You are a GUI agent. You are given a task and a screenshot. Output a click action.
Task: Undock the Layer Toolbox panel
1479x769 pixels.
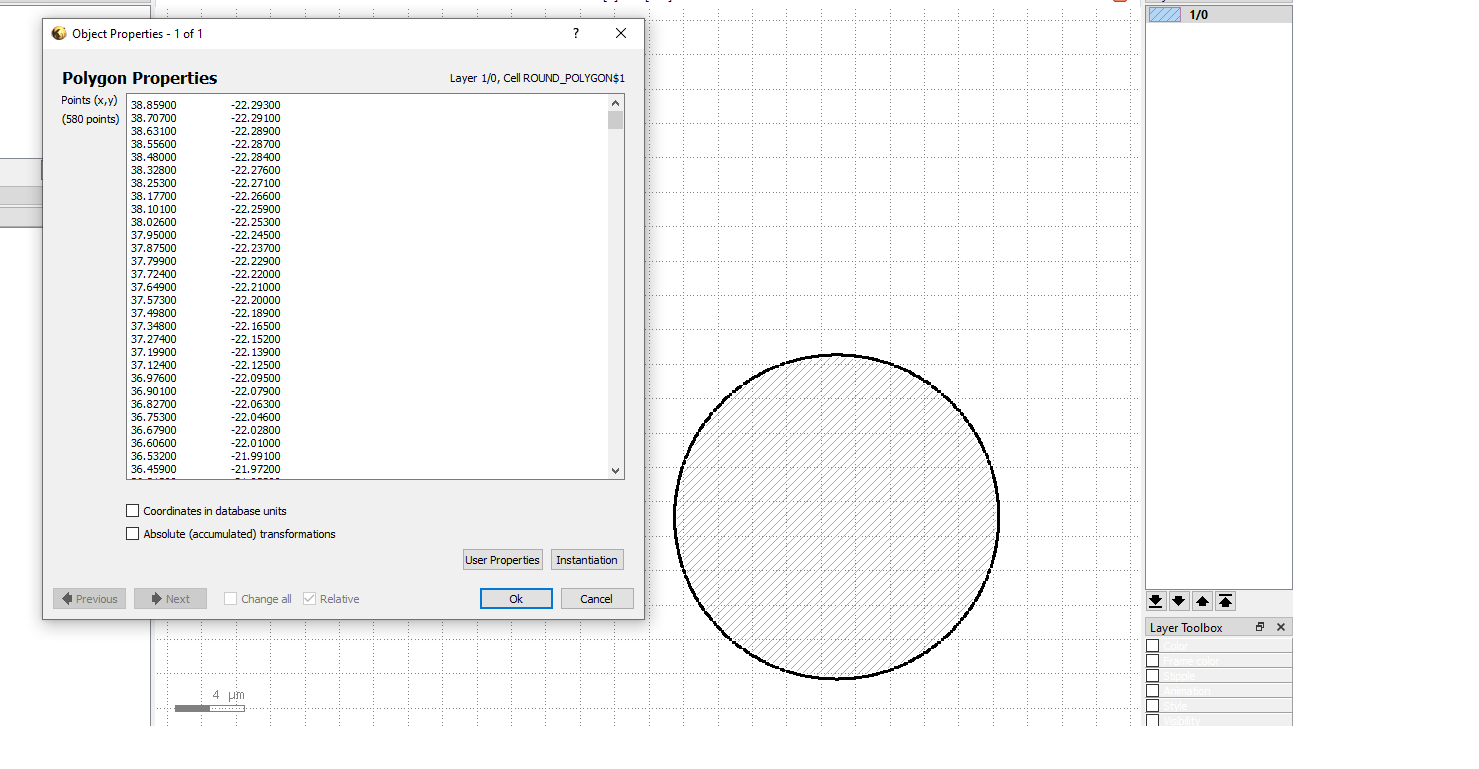click(x=1259, y=627)
